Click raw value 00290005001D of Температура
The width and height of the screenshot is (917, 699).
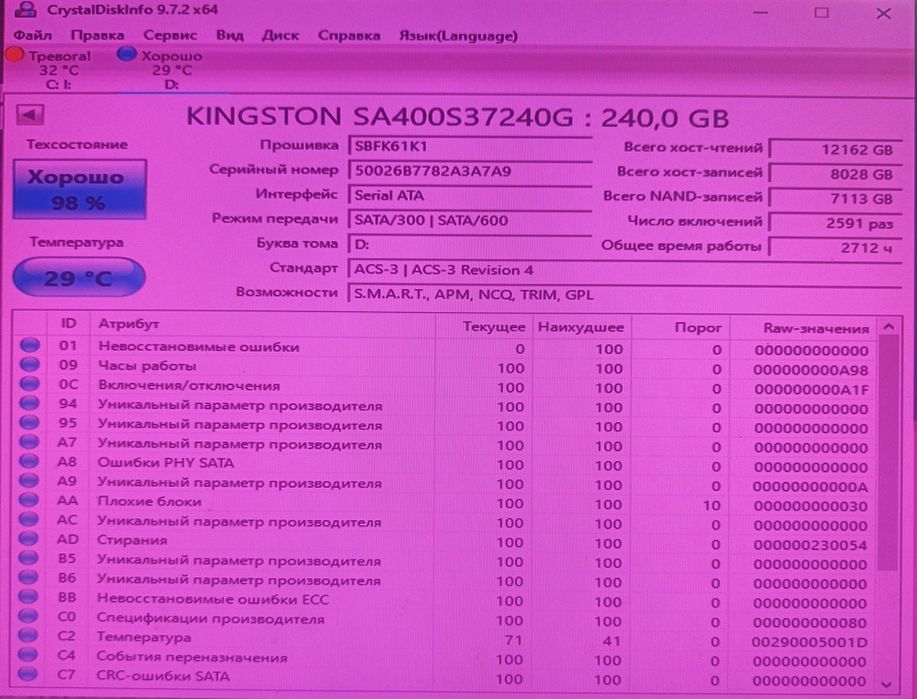click(809, 642)
